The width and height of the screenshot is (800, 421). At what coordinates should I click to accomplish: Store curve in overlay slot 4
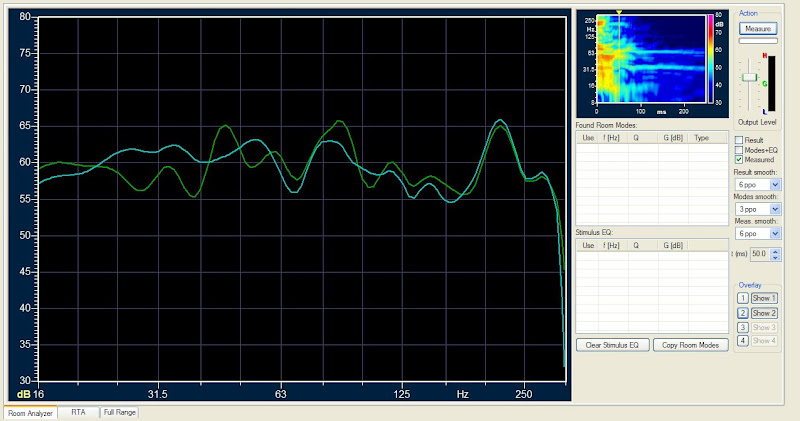click(743, 340)
